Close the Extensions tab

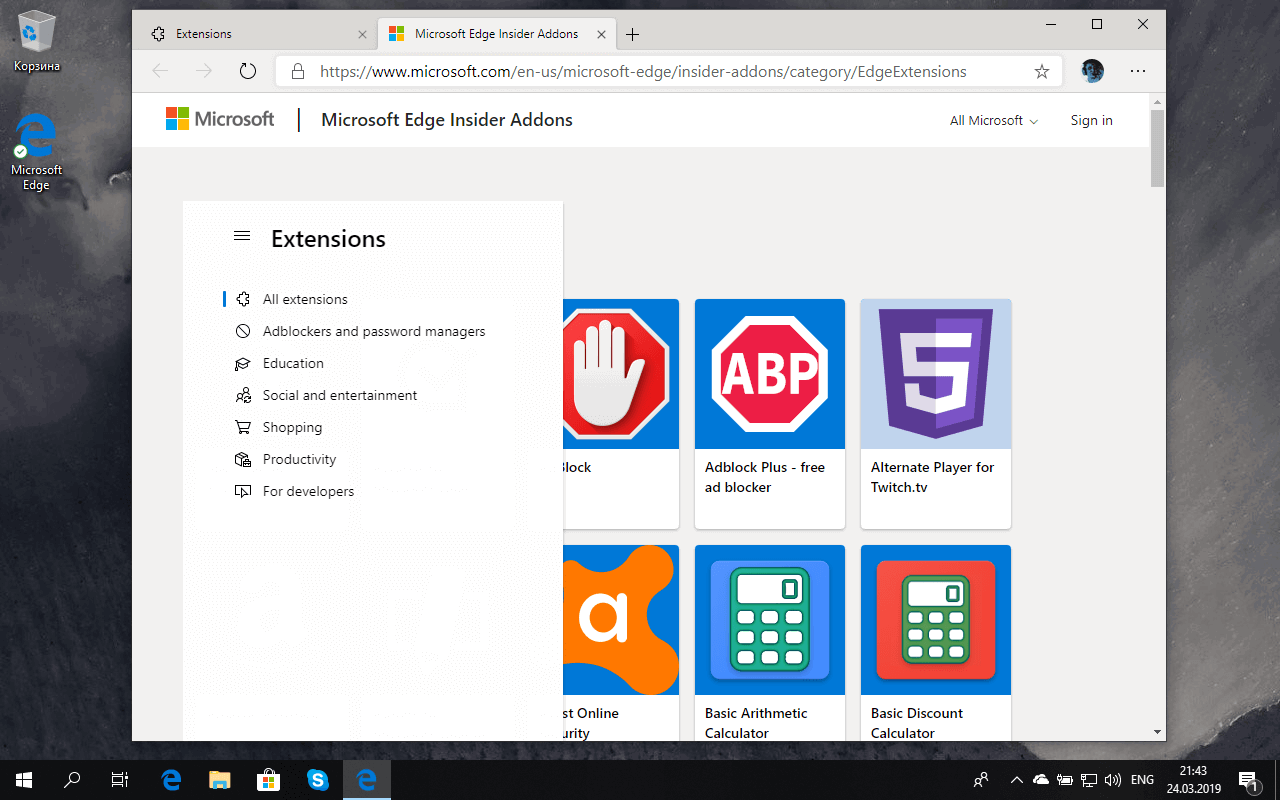coord(362,34)
